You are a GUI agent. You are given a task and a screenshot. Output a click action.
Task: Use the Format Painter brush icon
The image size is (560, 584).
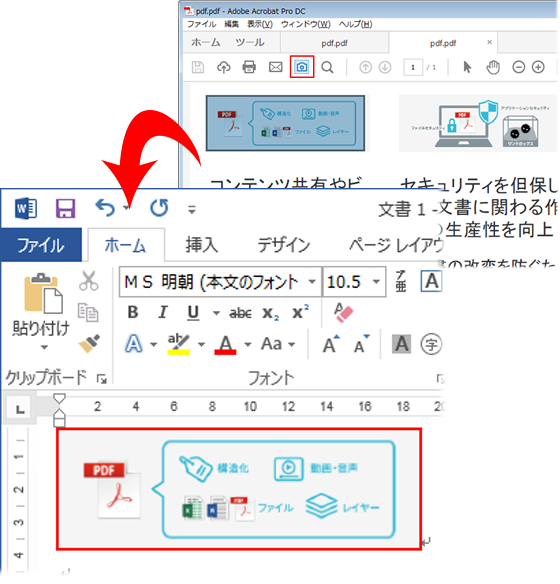pyautogui.click(x=89, y=343)
